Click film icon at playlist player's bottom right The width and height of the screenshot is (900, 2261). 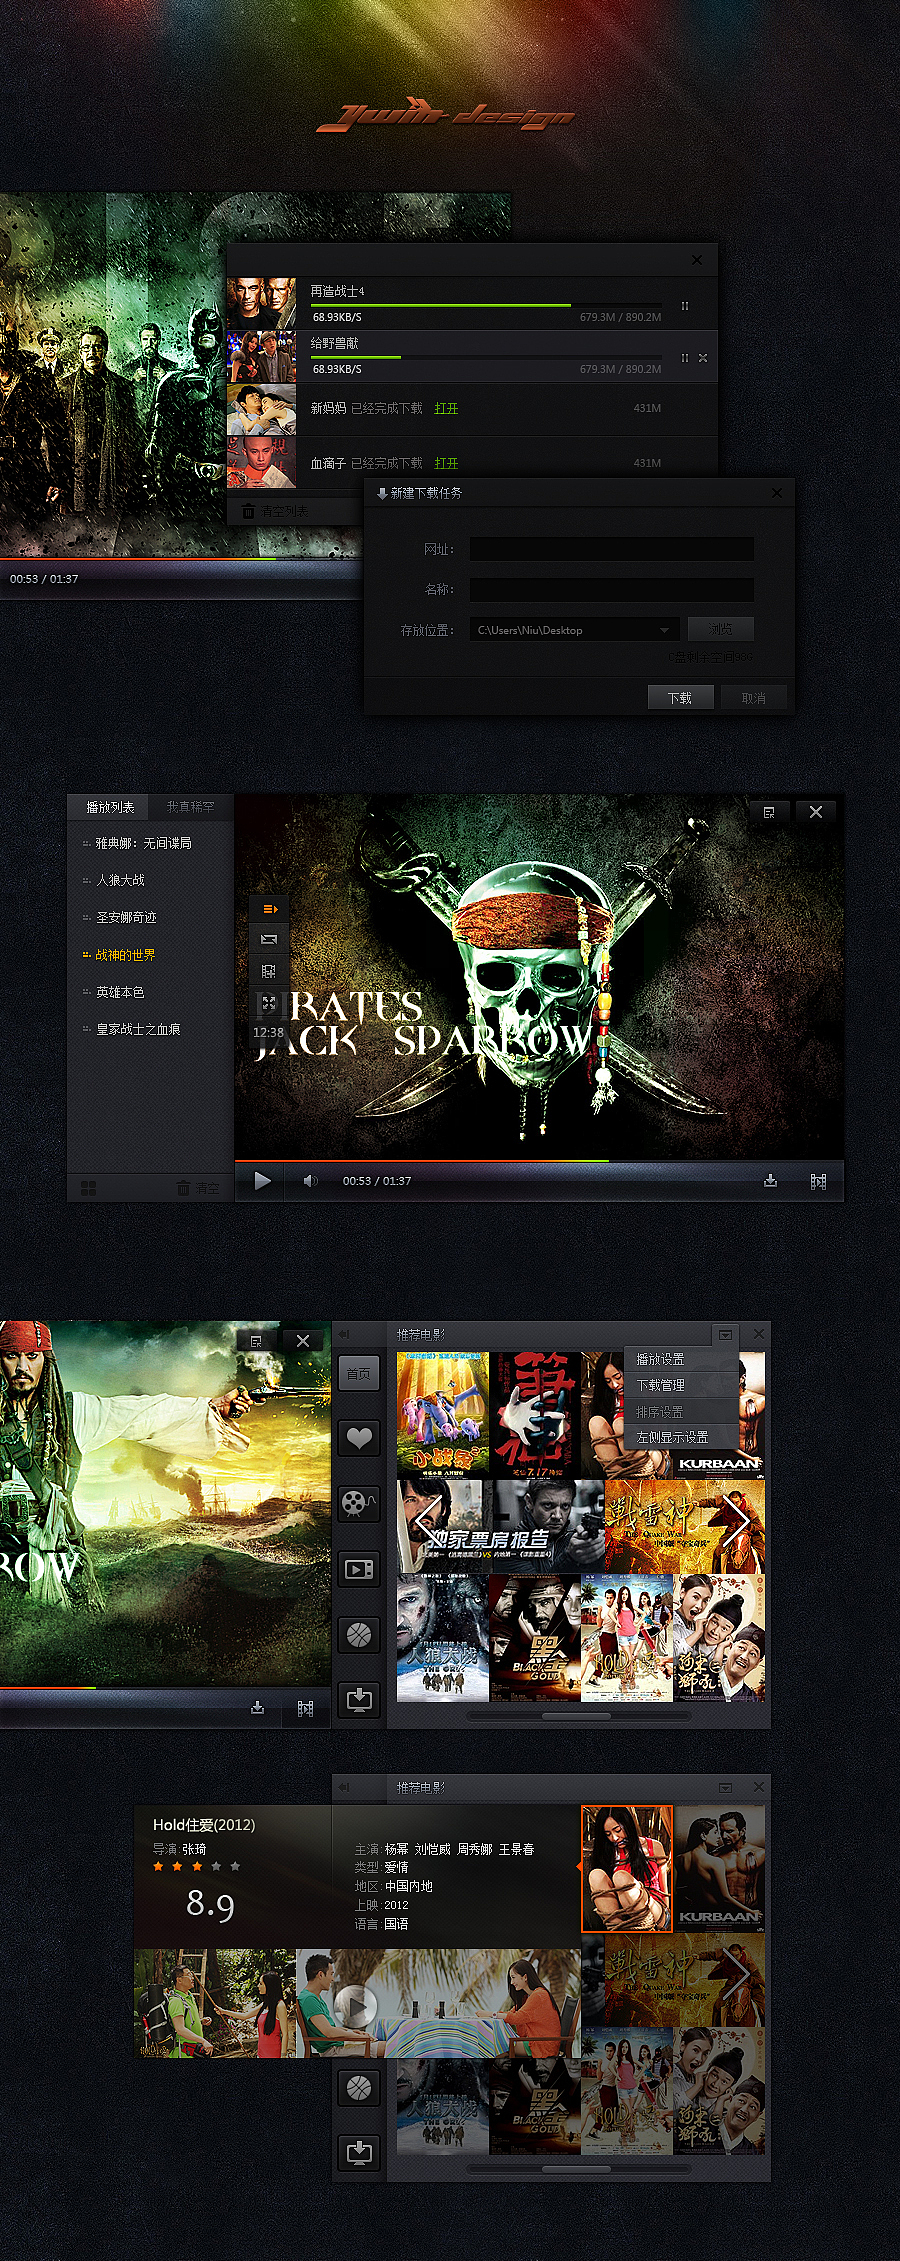tap(818, 1181)
